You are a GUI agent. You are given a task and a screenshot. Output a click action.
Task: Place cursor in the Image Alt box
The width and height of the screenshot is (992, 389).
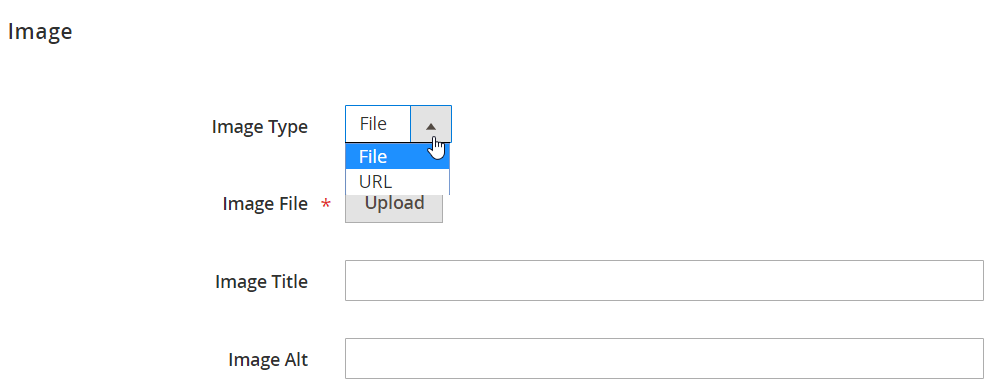tap(664, 359)
